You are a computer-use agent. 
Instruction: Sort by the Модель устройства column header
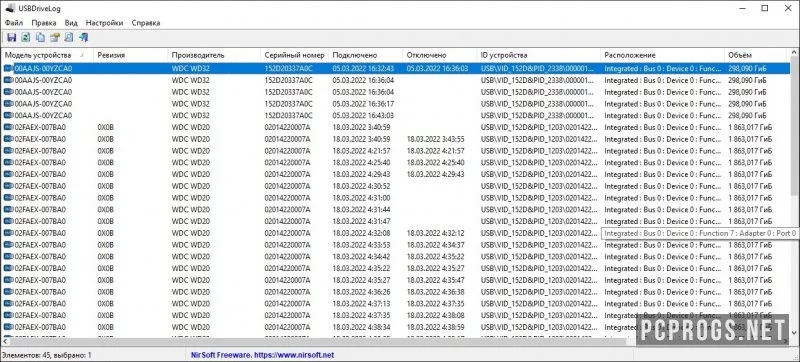[x=47, y=55]
